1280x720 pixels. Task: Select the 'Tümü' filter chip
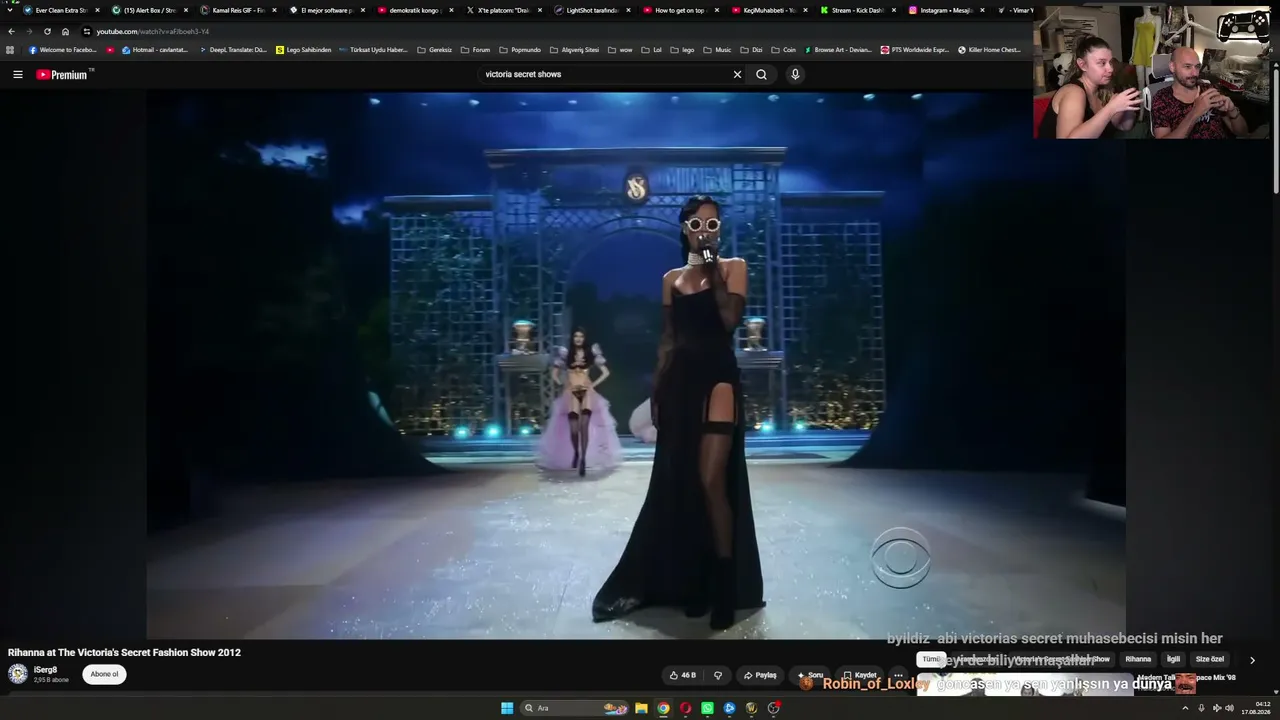(x=931, y=659)
